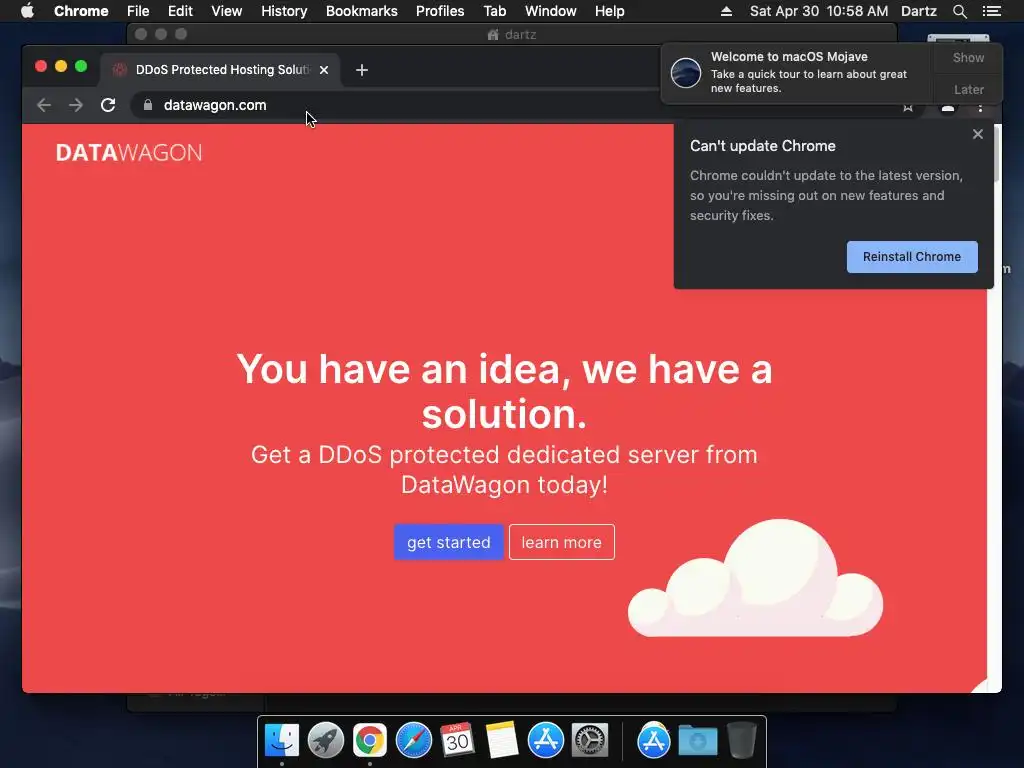Open Spotlight search in the menu bar
The image size is (1024, 768).
(x=959, y=11)
